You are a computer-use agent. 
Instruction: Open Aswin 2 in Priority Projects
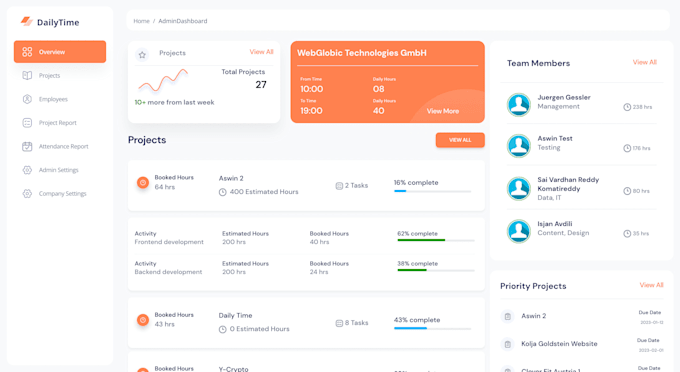533,316
